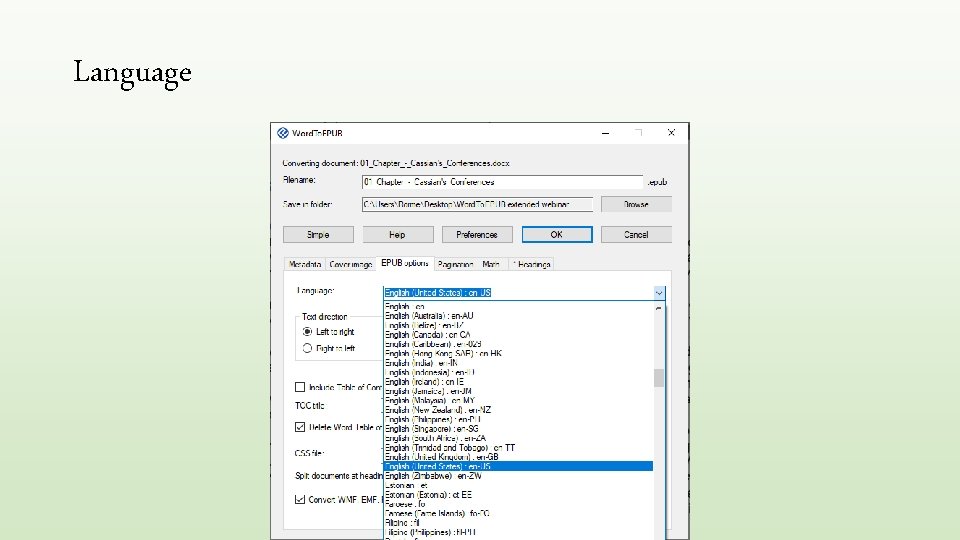Confirm conversion with the OK button
Image resolution: width=960 pixels, height=540 pixels.
click(x=557, y=234)
